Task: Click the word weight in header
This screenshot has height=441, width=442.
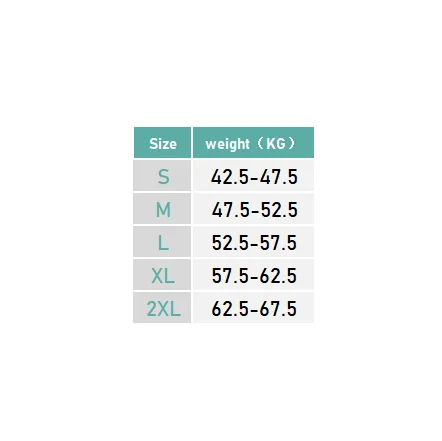Action: [227, 144]
